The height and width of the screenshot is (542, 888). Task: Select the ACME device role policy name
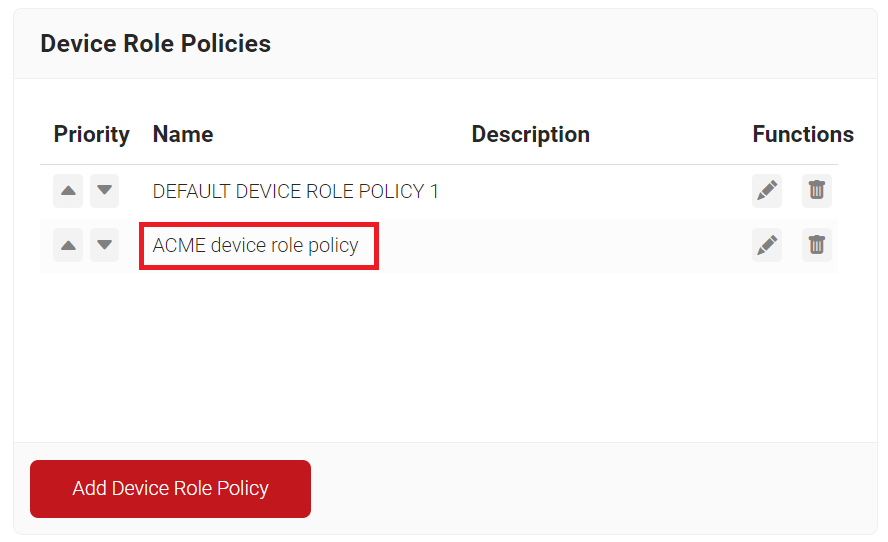point(255,245)
